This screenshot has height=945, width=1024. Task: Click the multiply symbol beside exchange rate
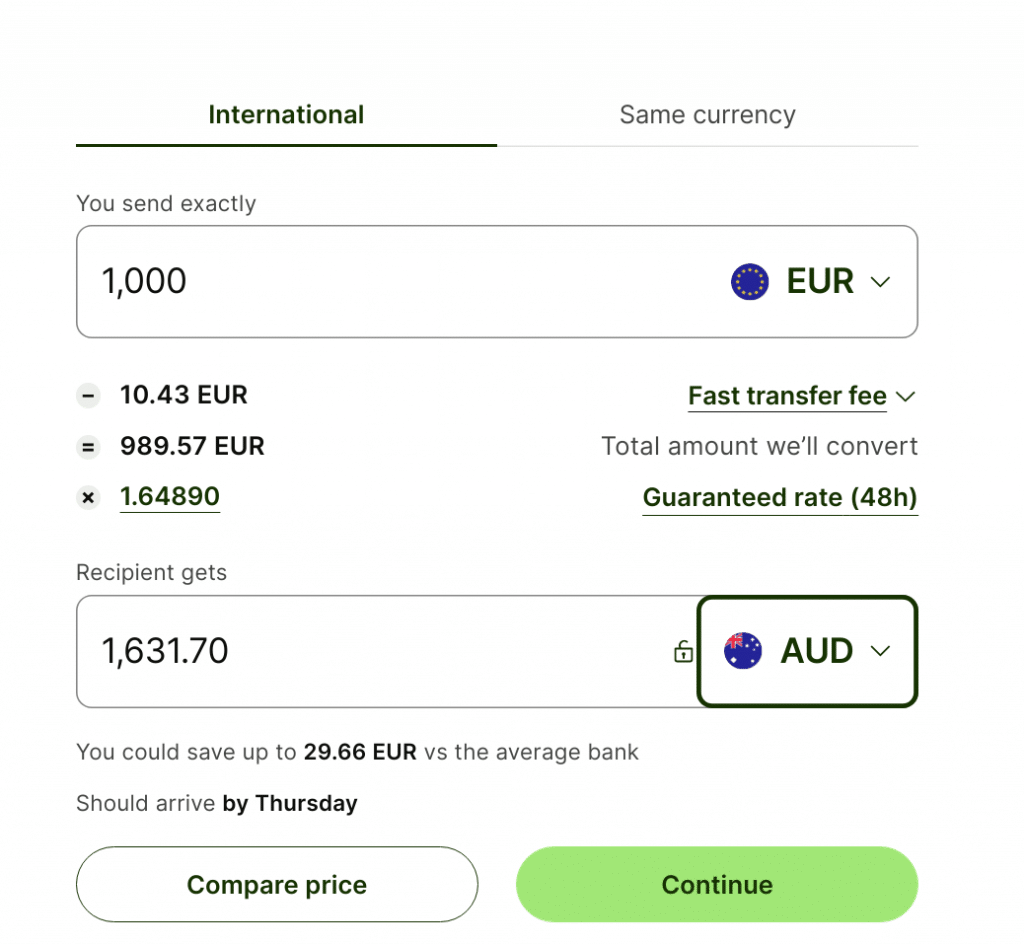[x=88, y=498]
